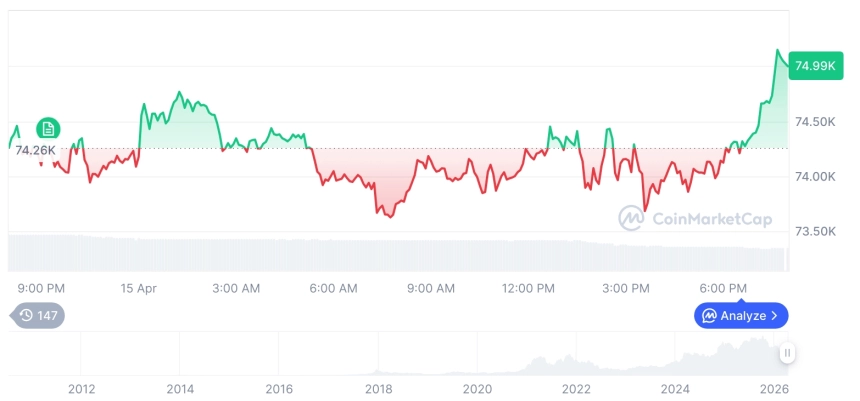The height and width of the screenshot is (401, 860).
Task: Click the 2020 year in navigator timeline
Action: [x=477, y=388]
